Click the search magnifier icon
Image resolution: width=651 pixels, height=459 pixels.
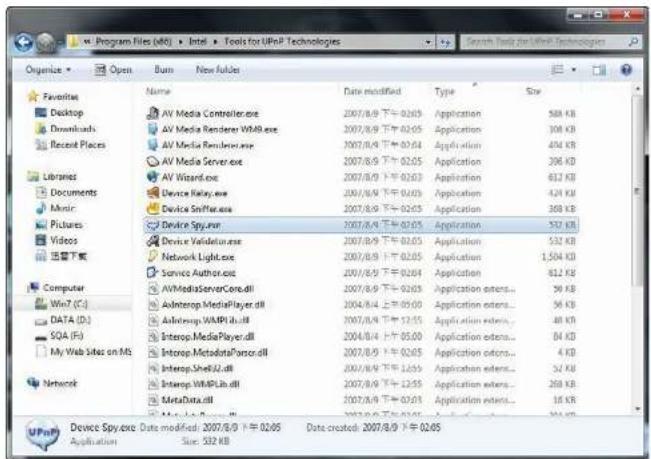pos(633,42)
